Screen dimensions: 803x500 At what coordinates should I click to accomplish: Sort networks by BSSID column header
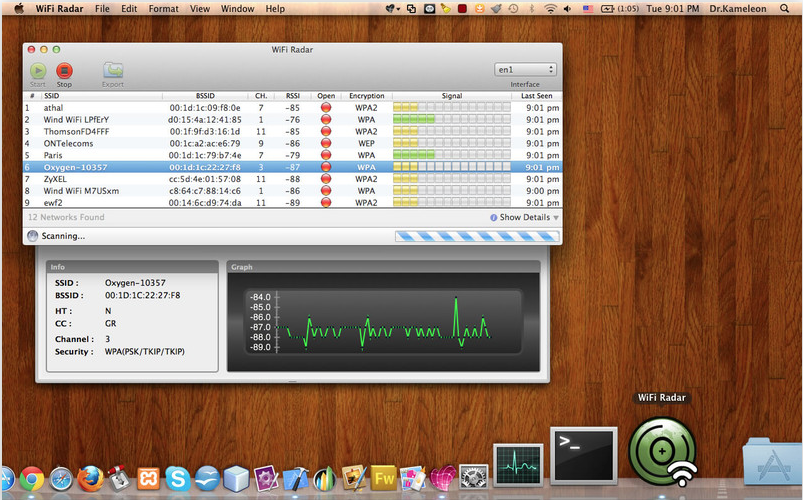[205, 96]
